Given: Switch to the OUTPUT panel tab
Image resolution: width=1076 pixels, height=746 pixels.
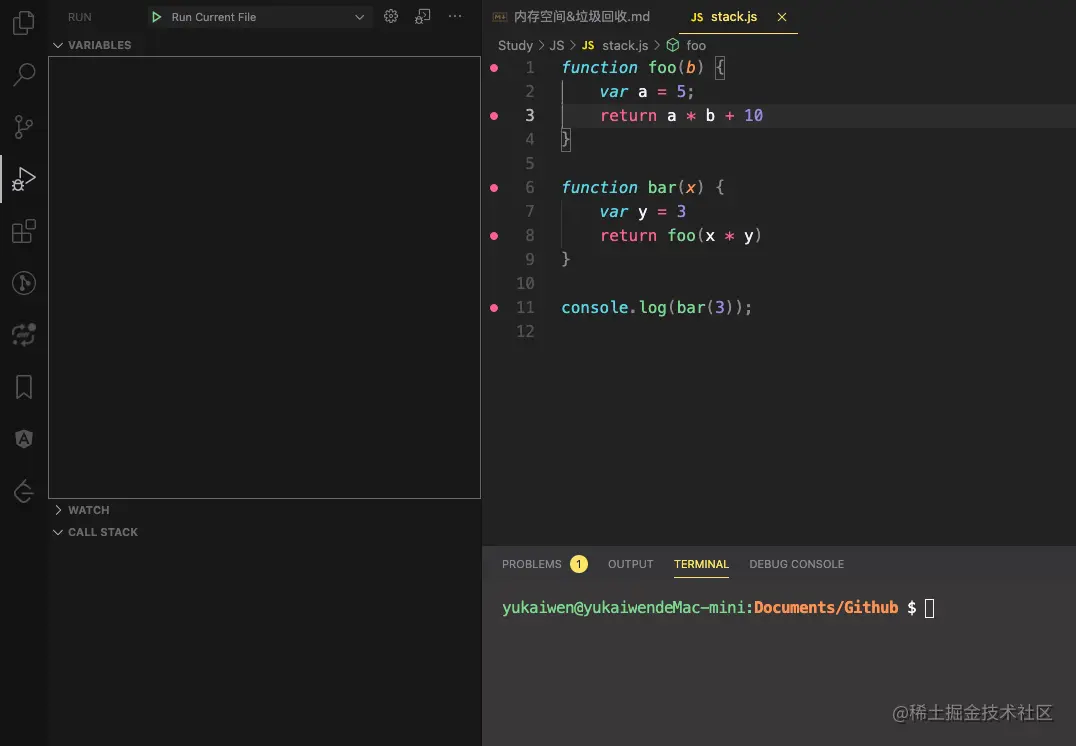Looking at the screenshot, I should pyautogui.click(x=631, y=564).
